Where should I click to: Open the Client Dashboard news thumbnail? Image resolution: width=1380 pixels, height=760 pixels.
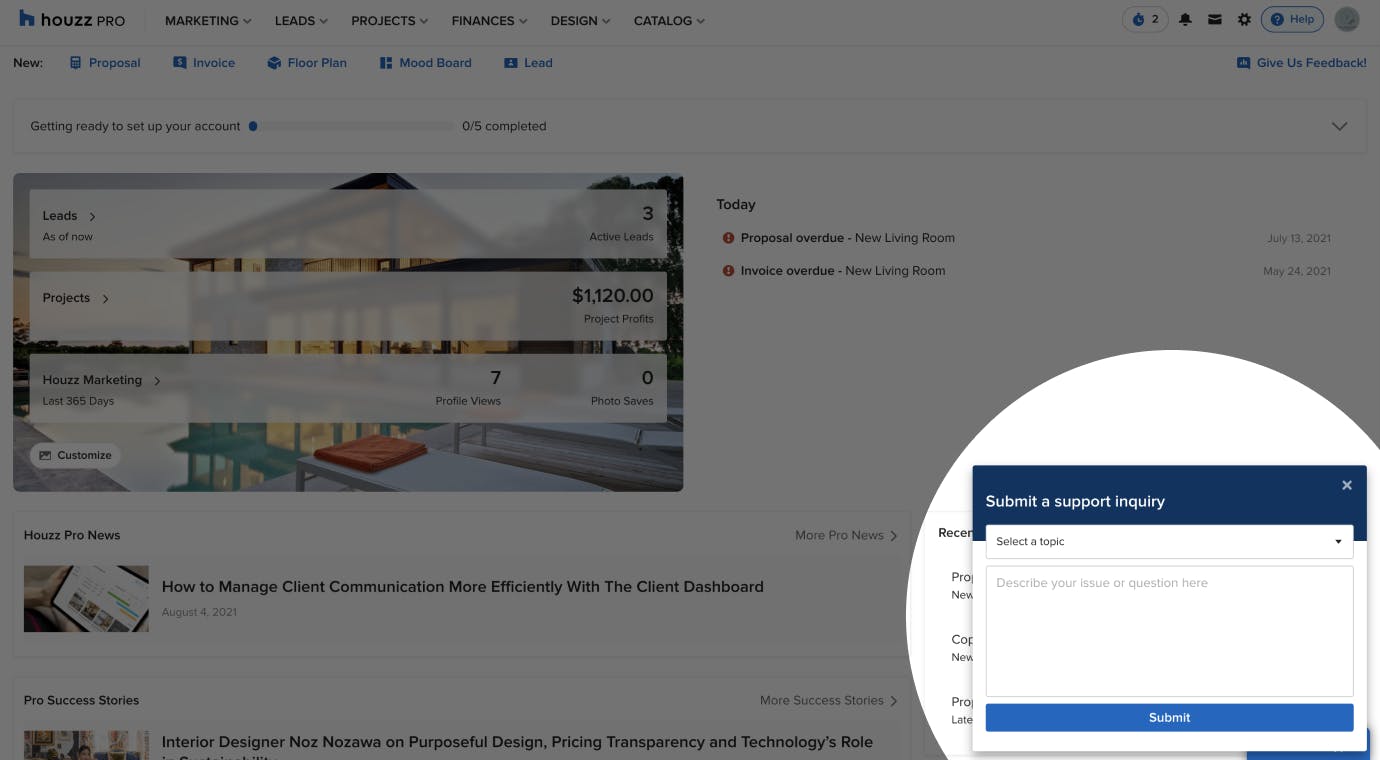tap(86, 598)
